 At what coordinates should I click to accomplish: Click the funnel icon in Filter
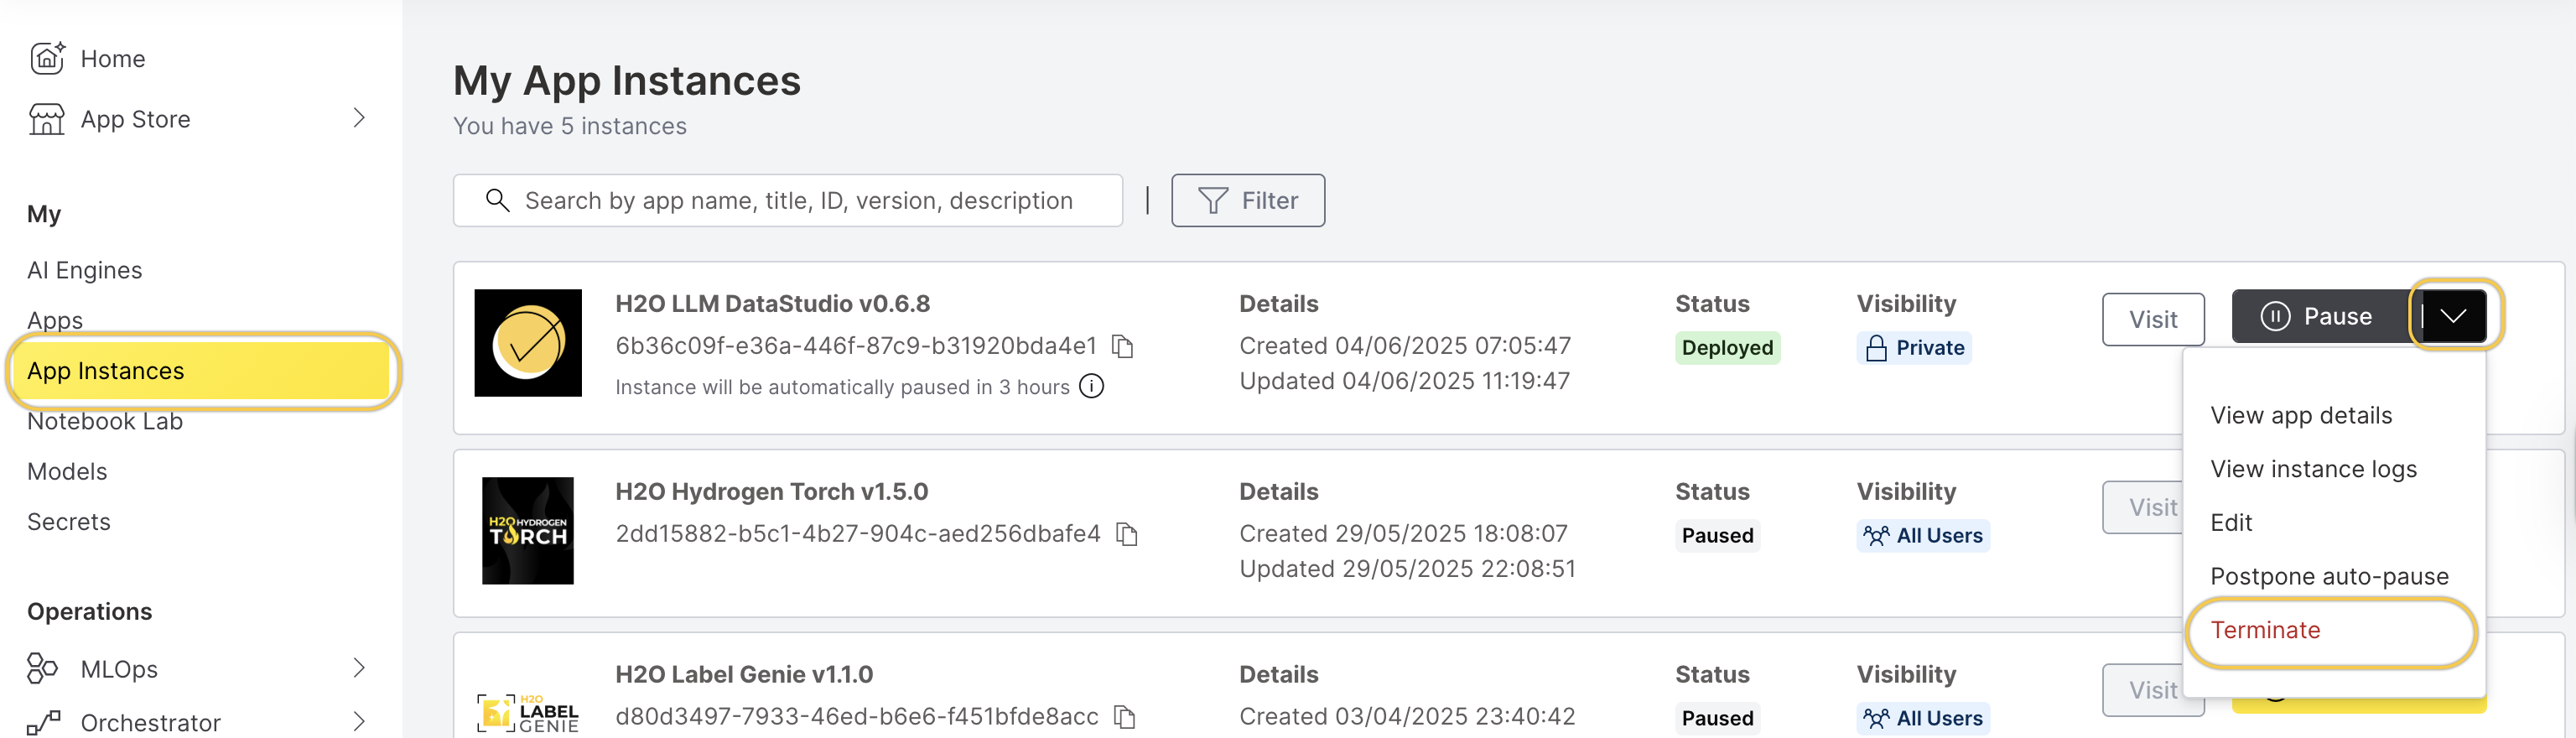coord(1213,200)
